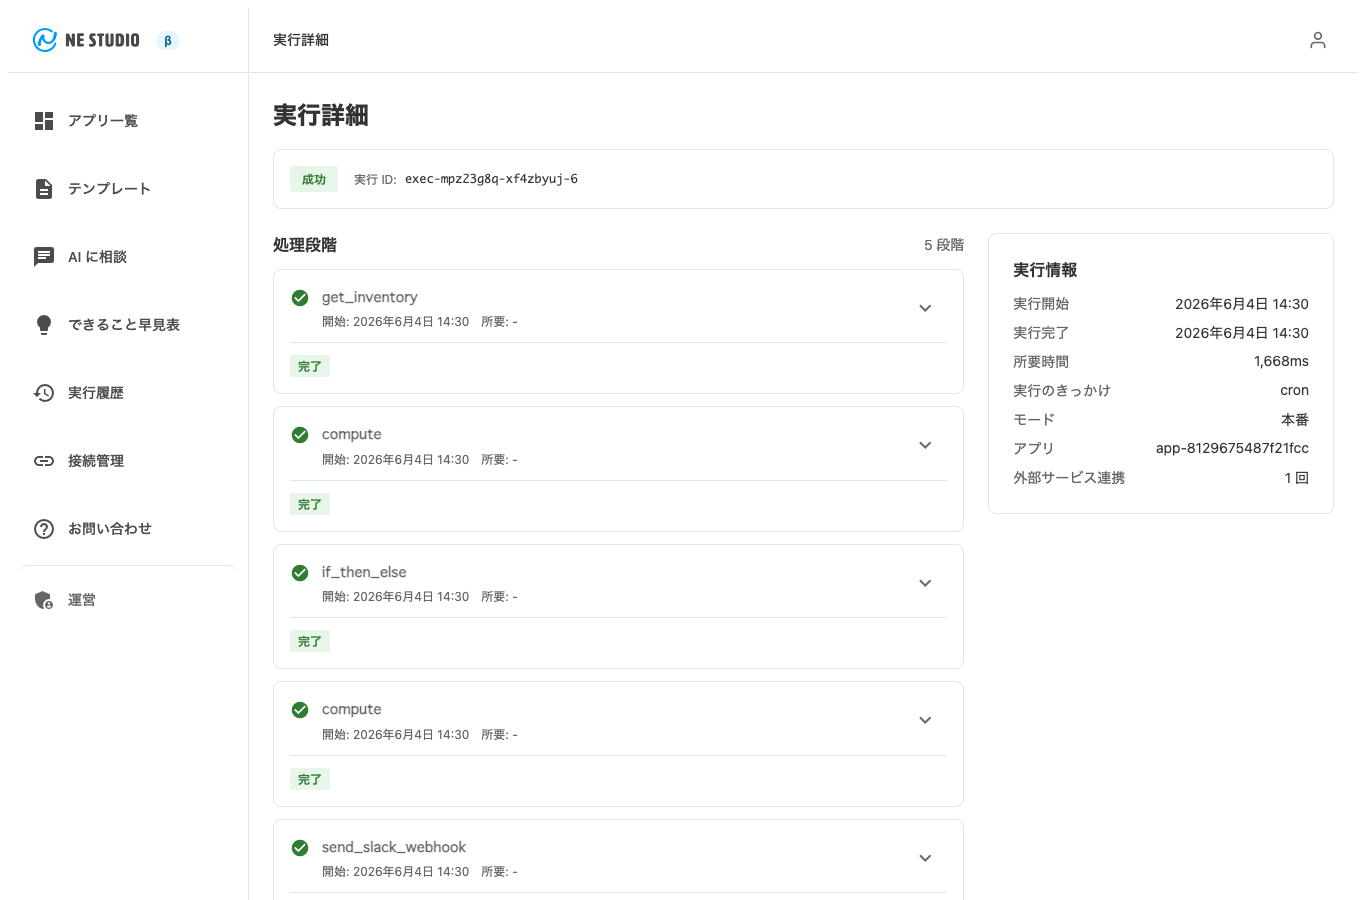Click the send_slack_webhook step name
Viewport: 1366px width, 900px height.
click(394, 847)
